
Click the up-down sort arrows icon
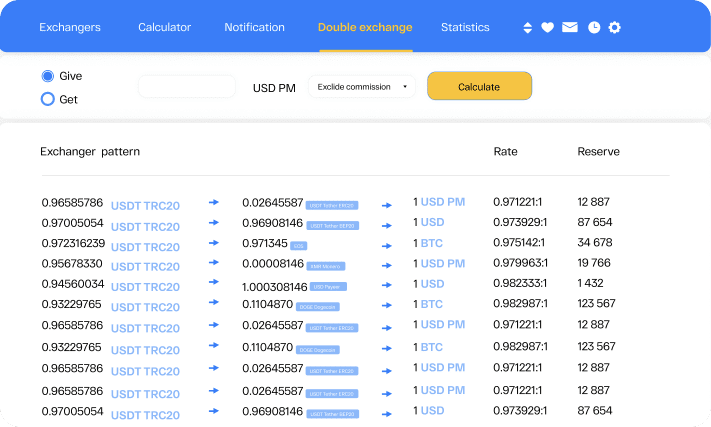point(528,28)
